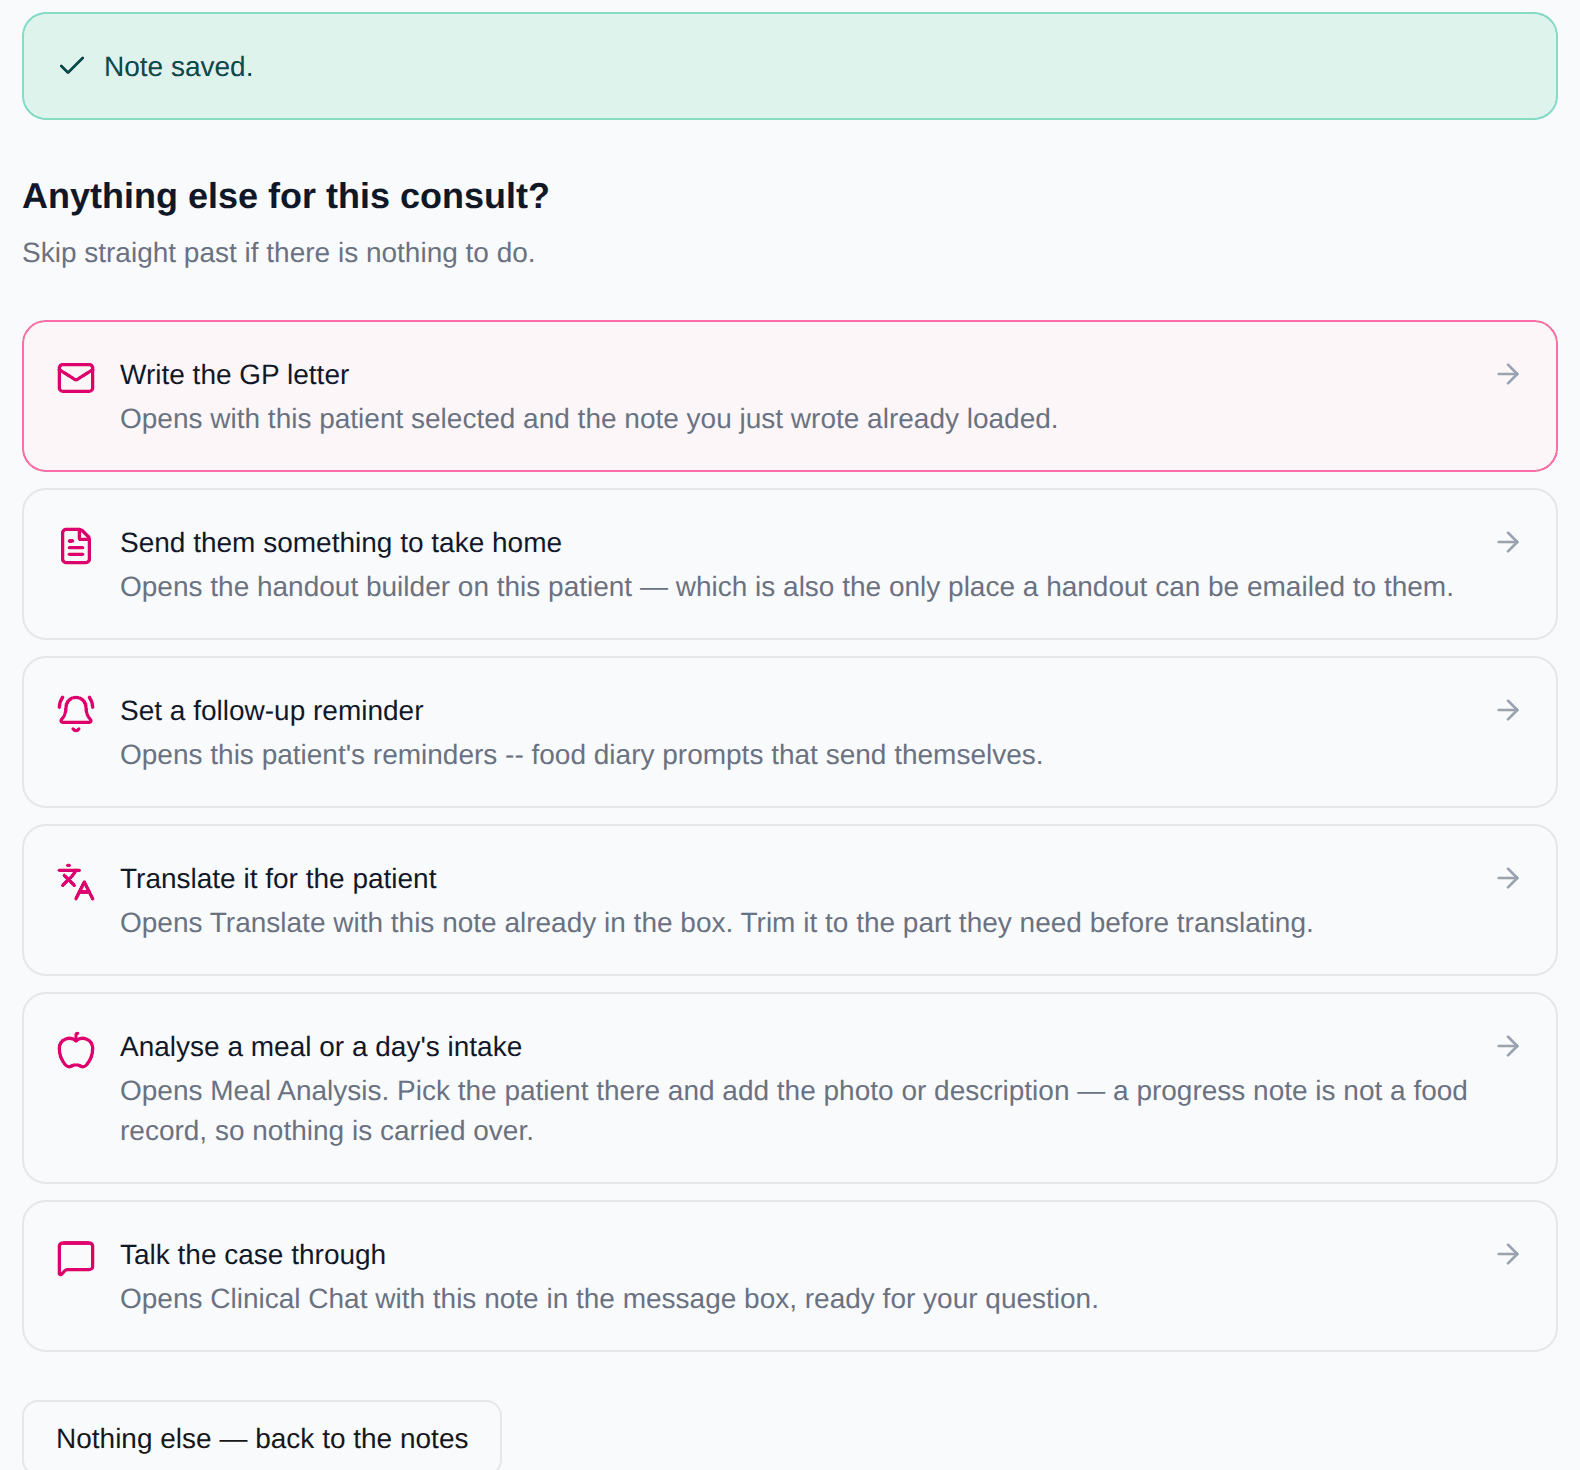Screen dimensions: 1580x1470
Task: Click description 'Opens Translate with this note...'
Action: [x=716, y=923]
